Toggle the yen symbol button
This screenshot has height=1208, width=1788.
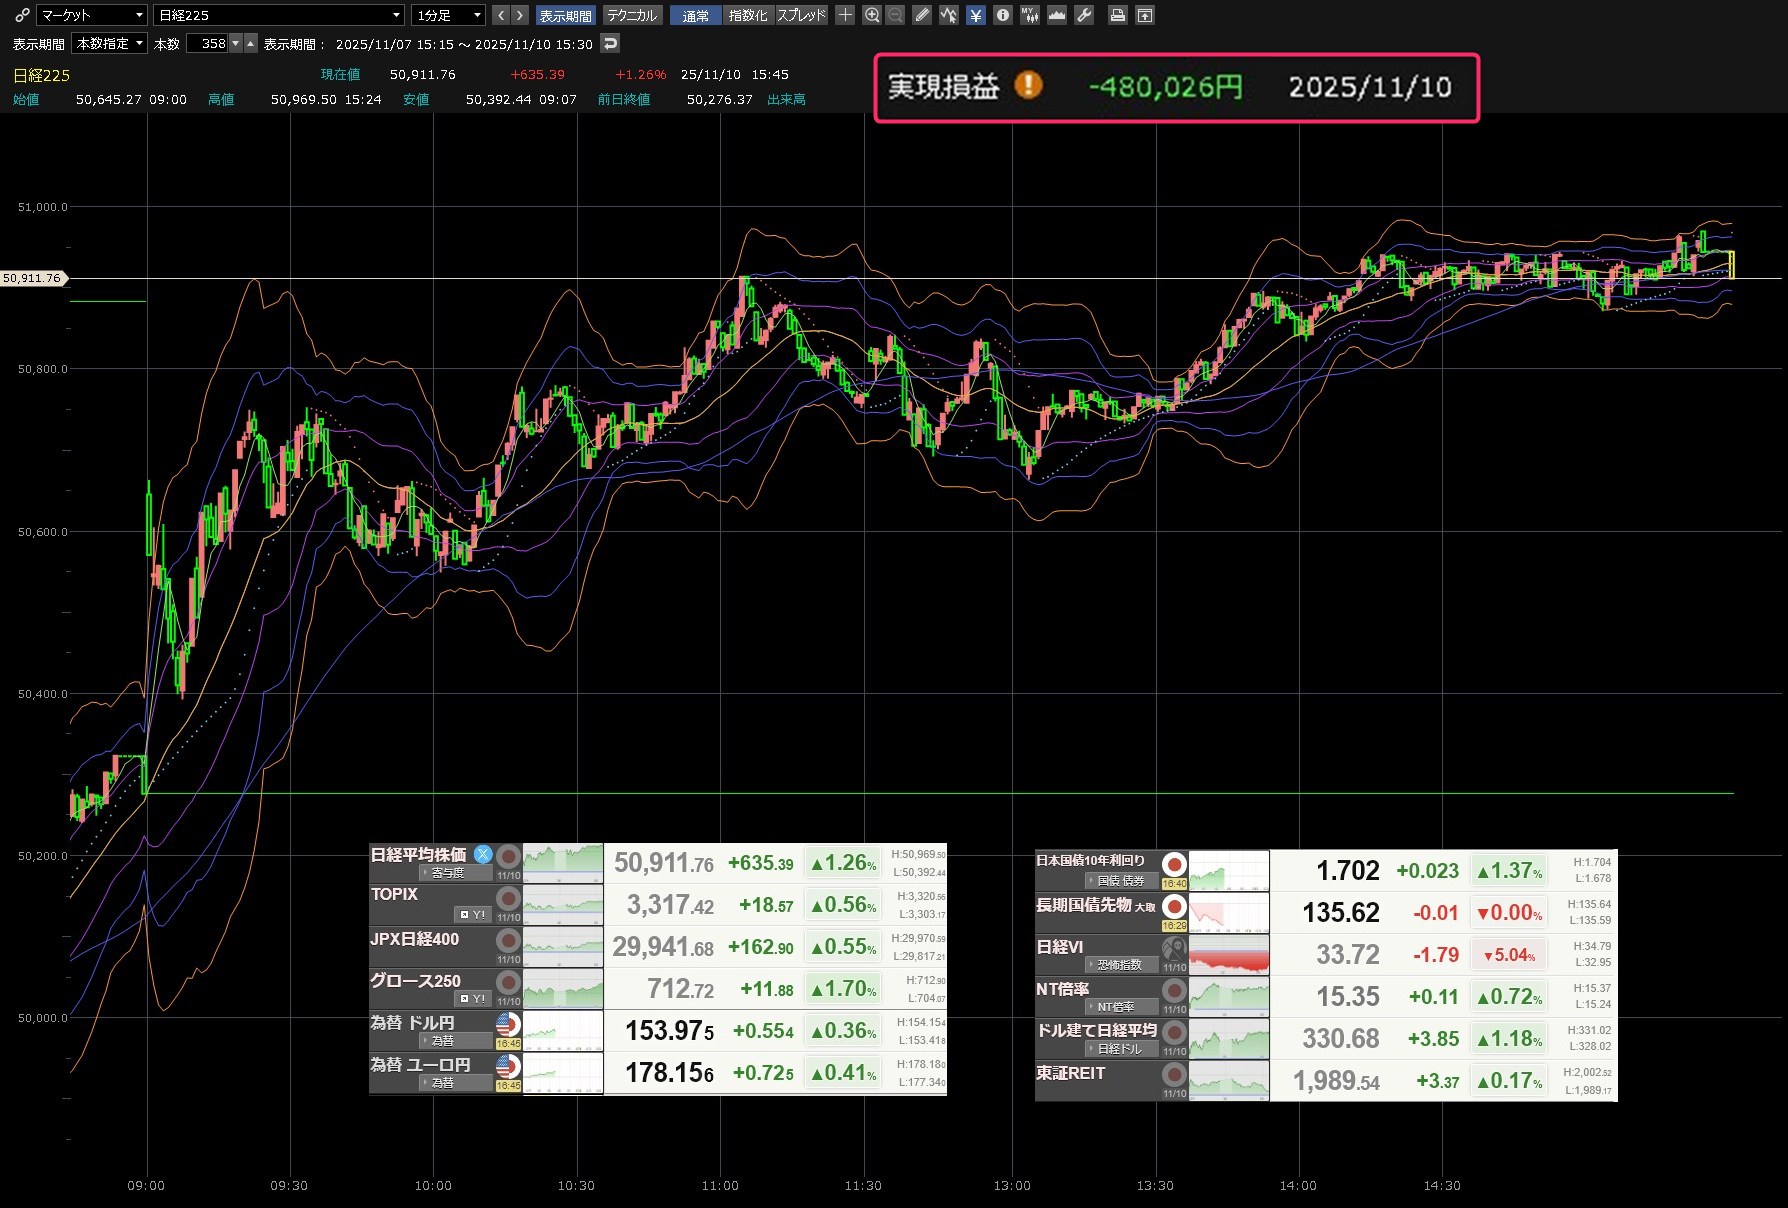(x=975, y=15)
